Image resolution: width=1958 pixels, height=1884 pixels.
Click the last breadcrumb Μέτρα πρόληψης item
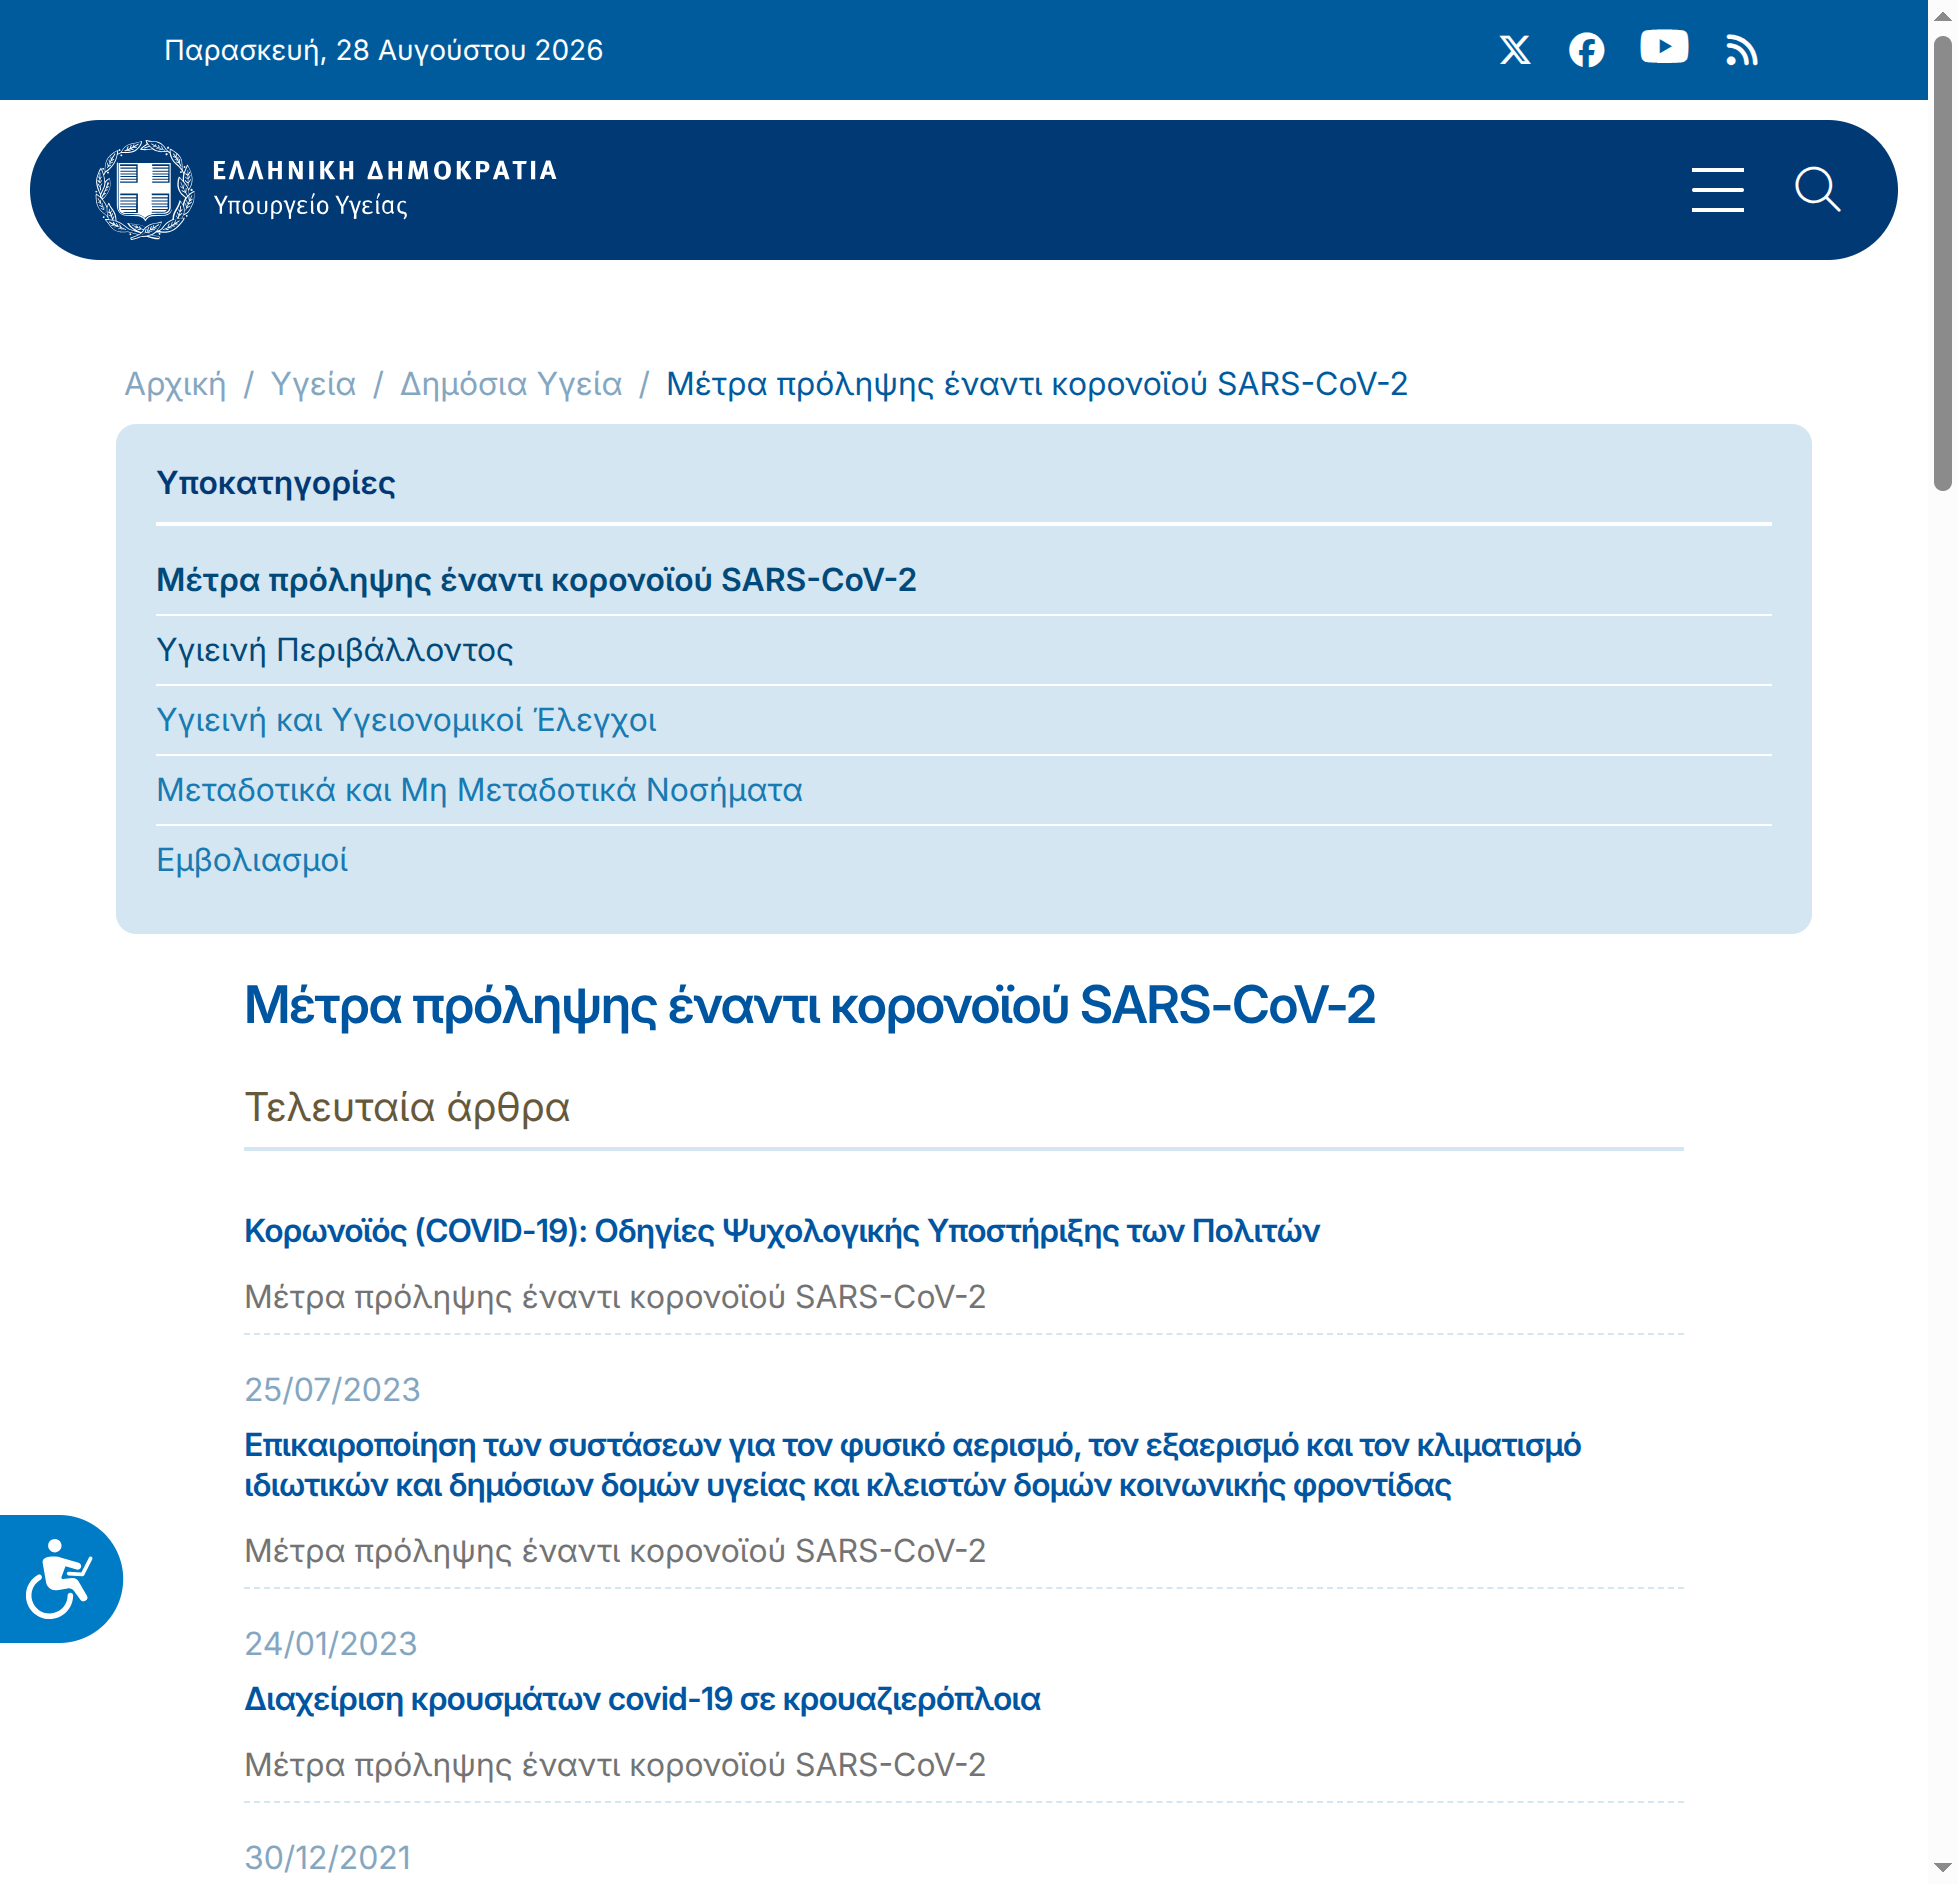(x=1037, y=384)
